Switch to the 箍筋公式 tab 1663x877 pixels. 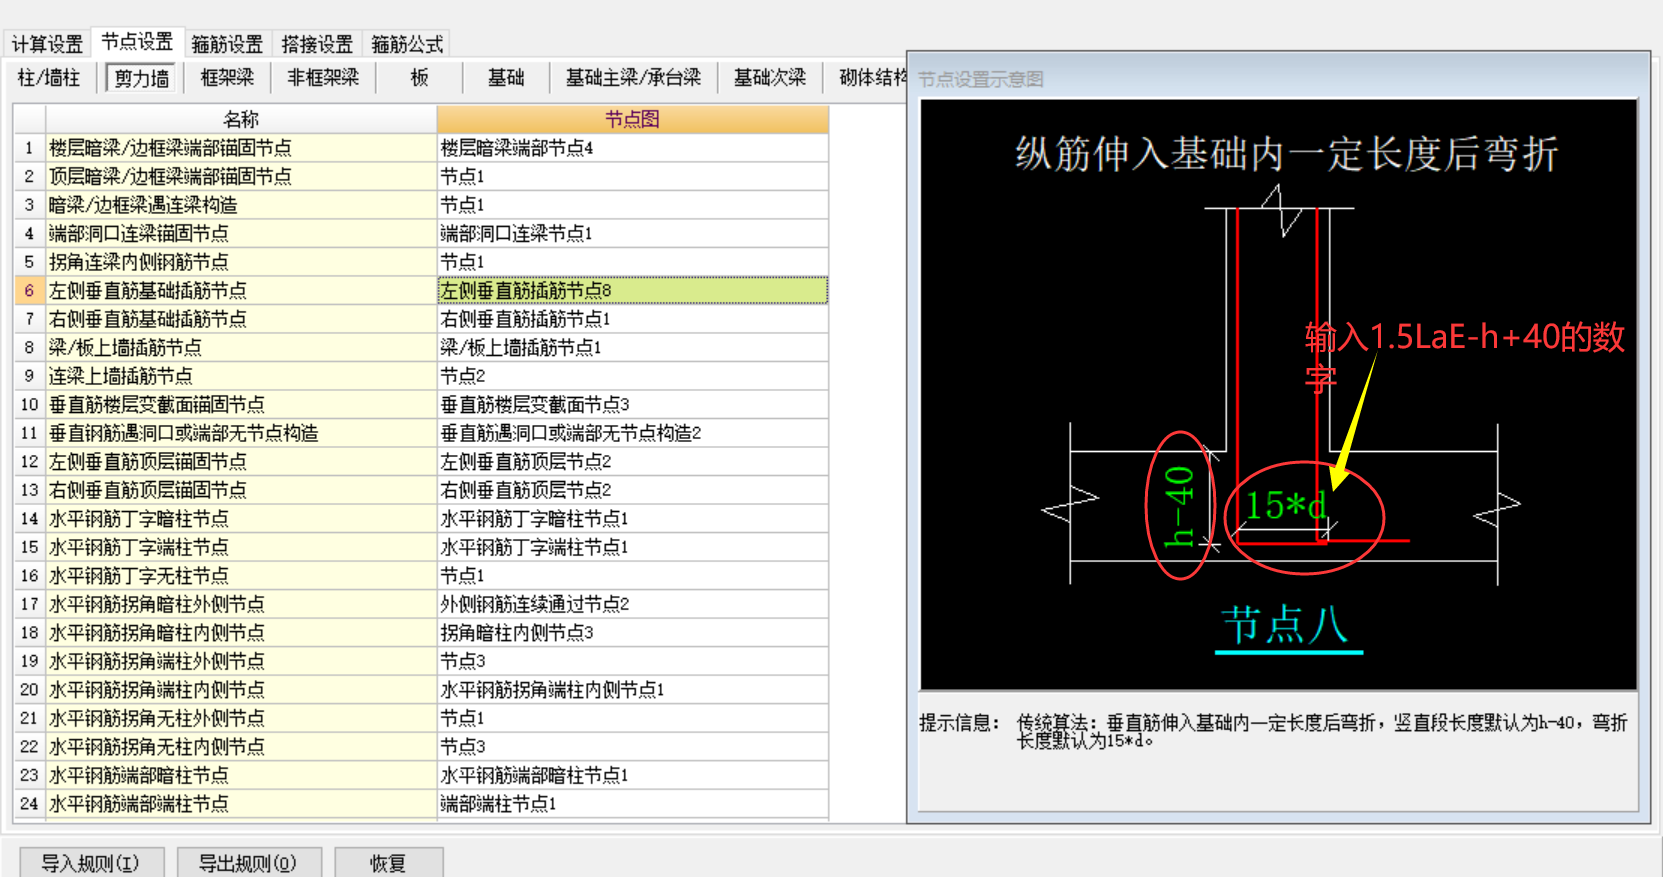(x=407, y=44)
